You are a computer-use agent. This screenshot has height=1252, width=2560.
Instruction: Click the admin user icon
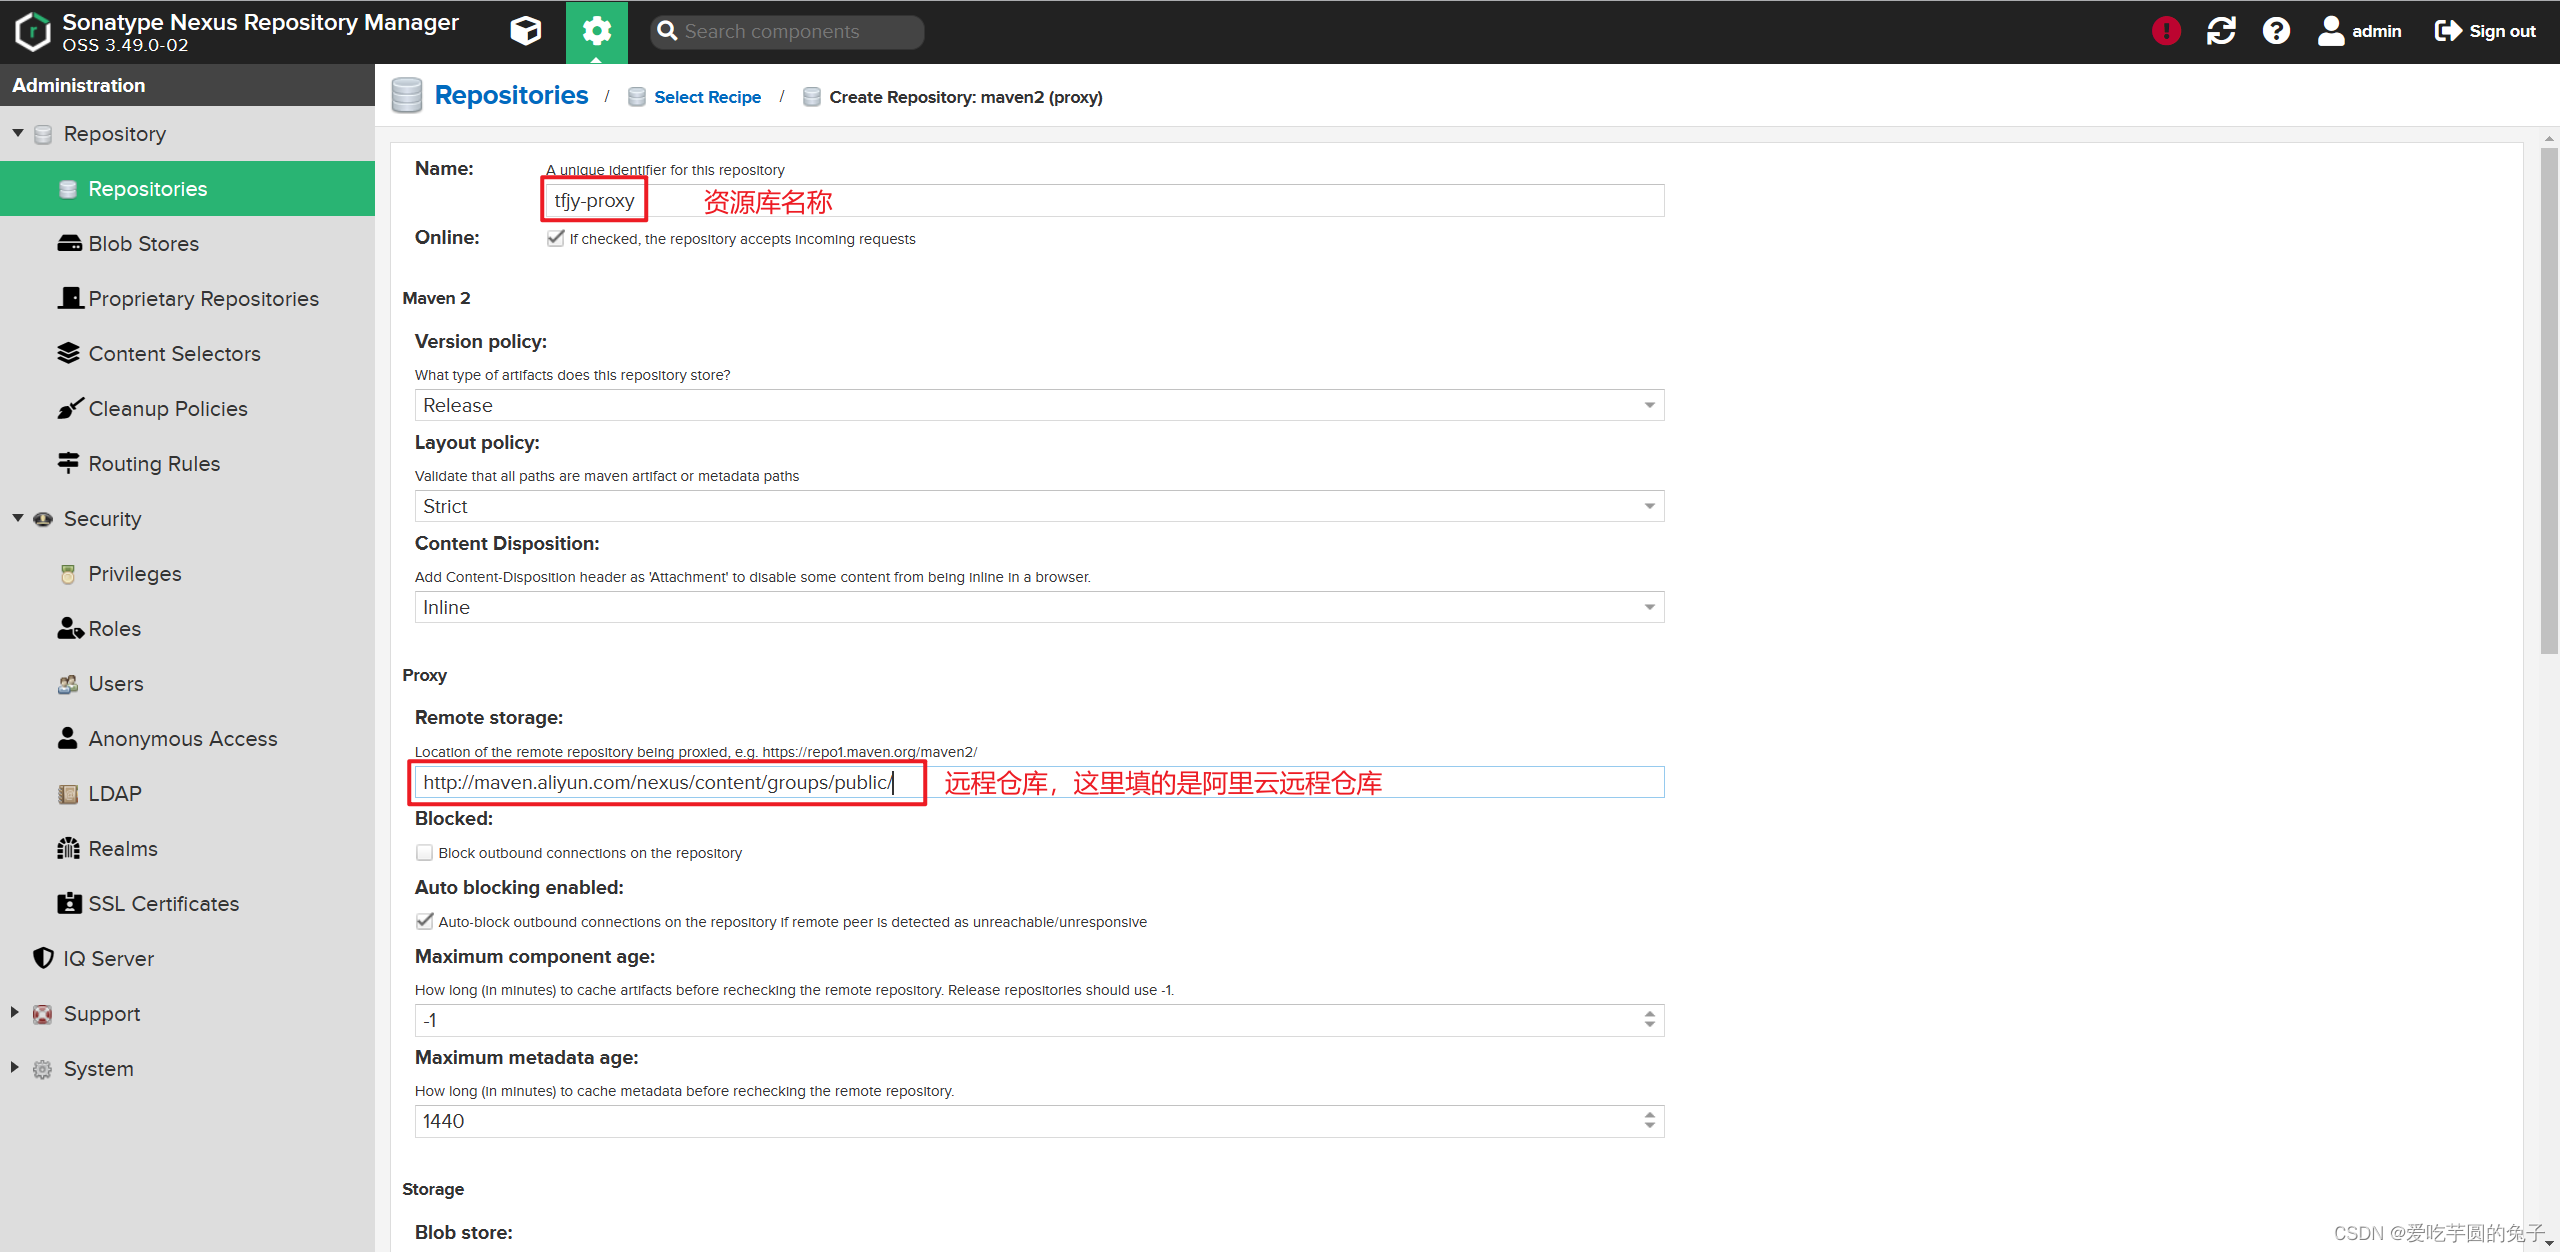click(2331, 31)
